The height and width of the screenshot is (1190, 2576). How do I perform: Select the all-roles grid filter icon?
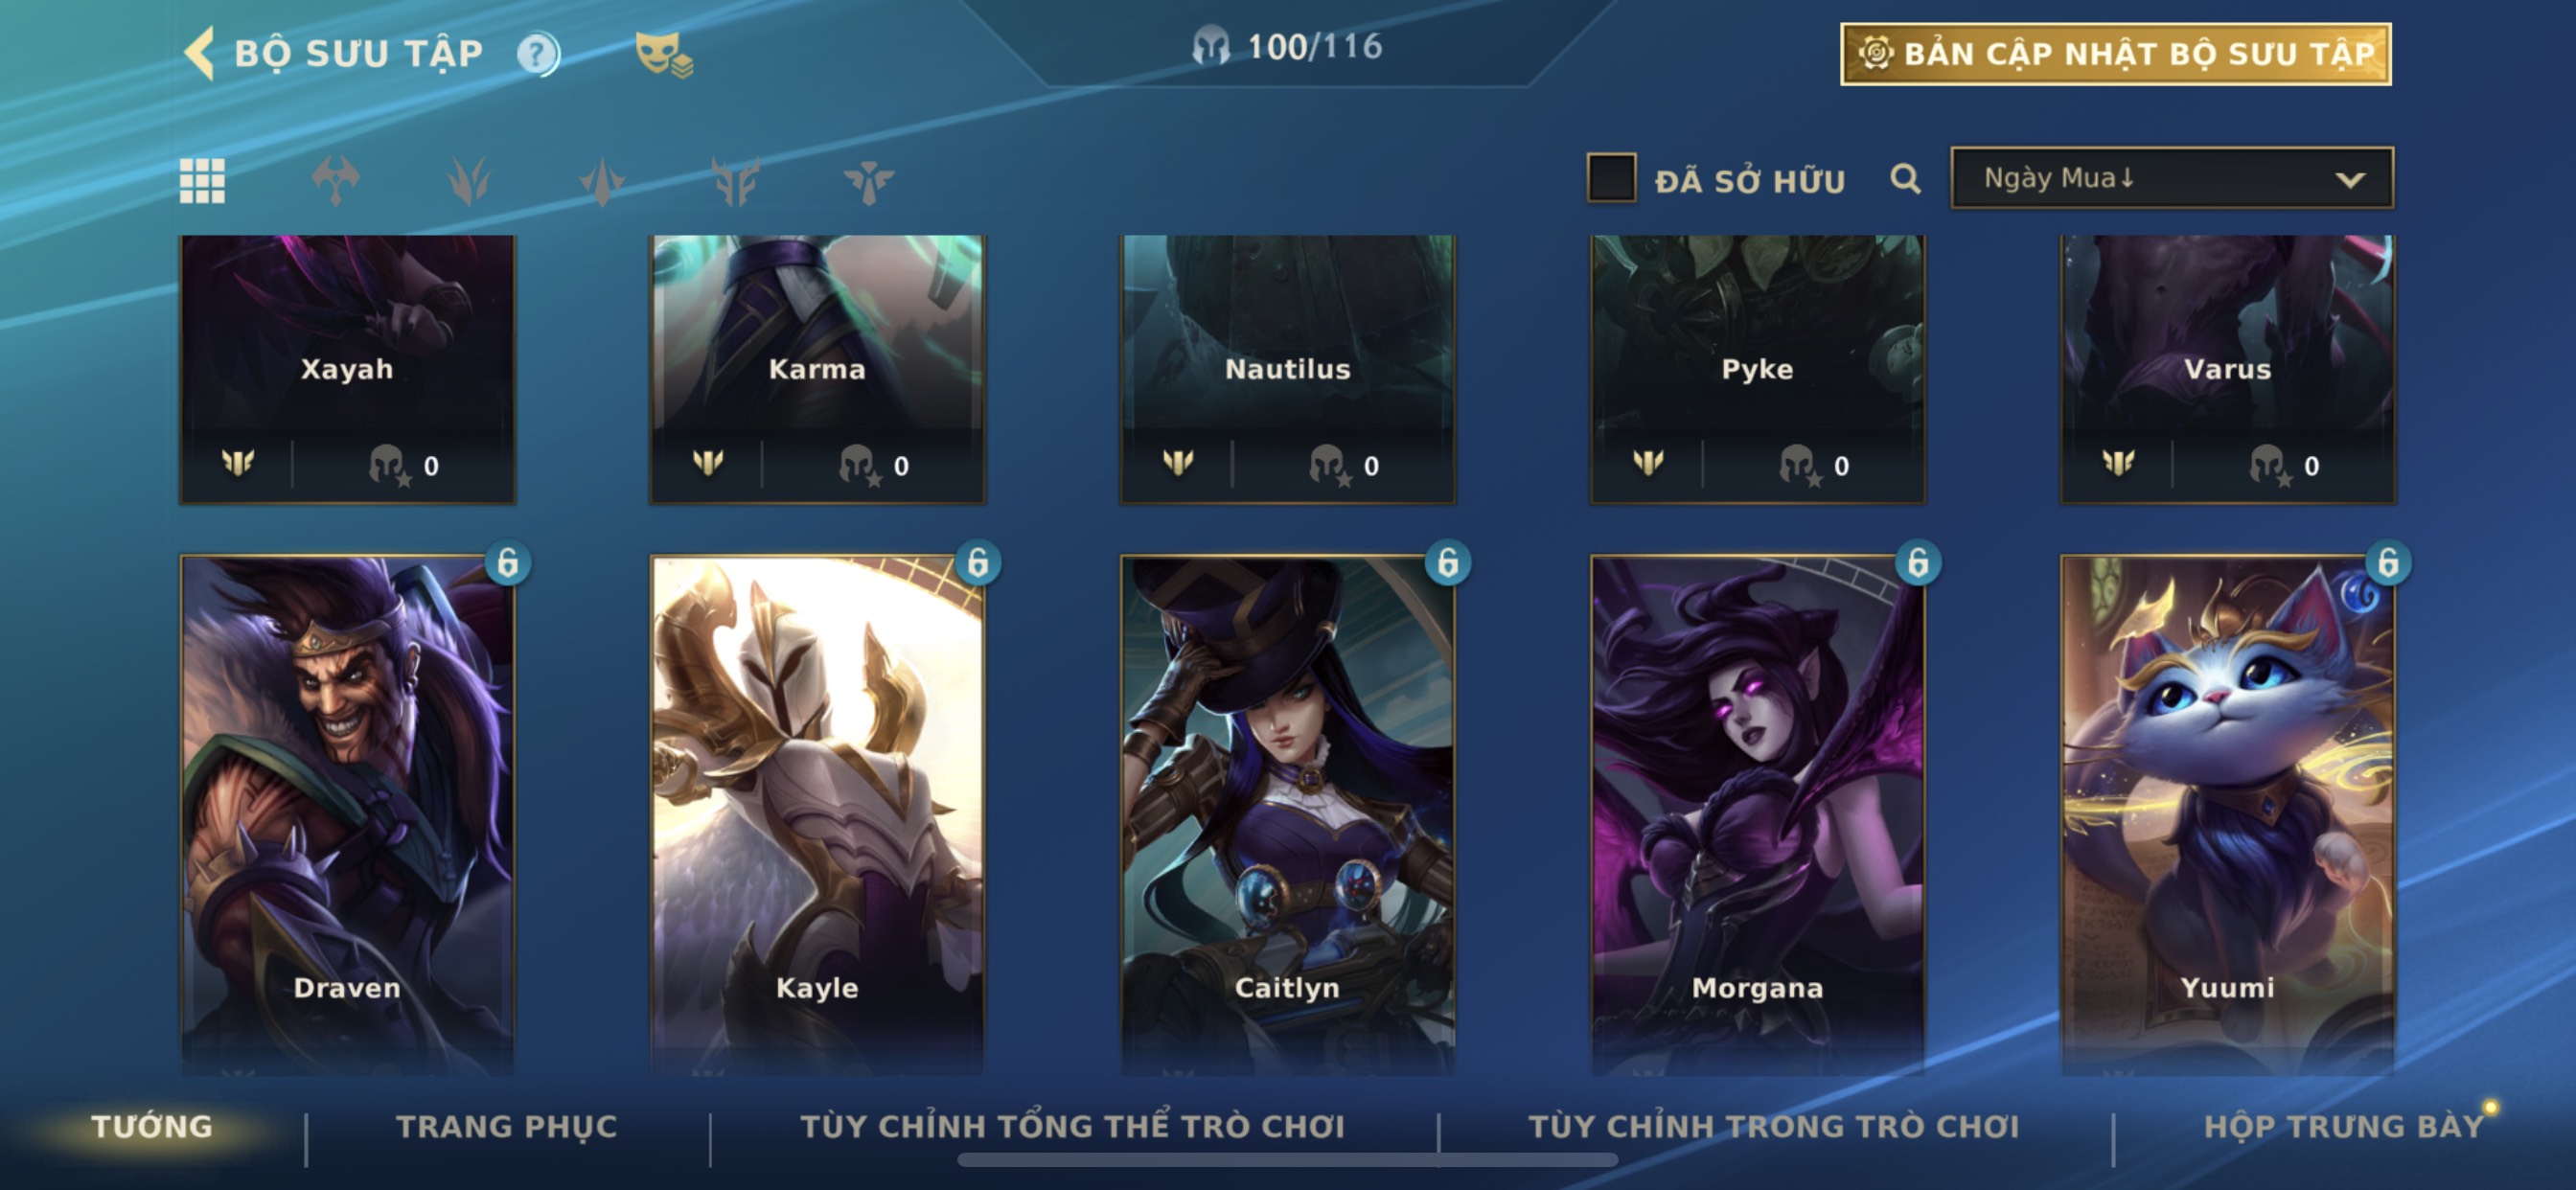click(202, 181)
